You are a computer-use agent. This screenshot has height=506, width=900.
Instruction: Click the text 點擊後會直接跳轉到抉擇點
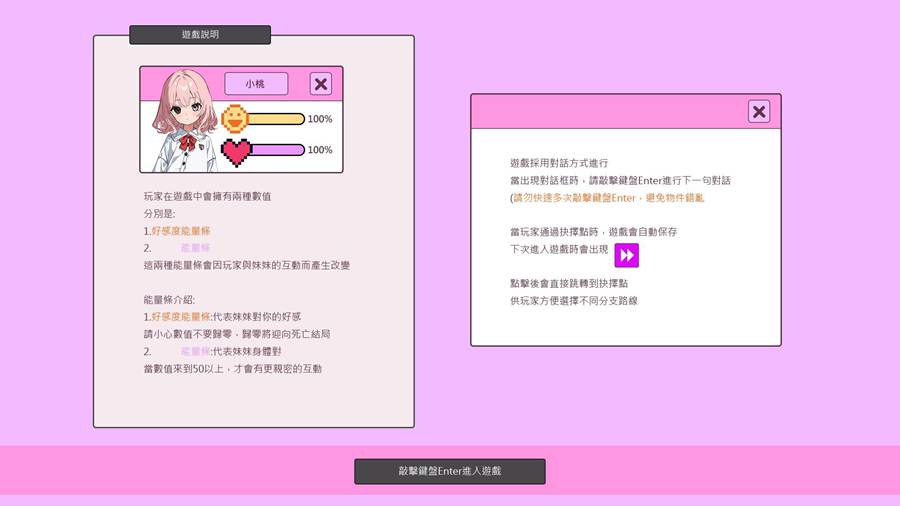click(569, 283)
